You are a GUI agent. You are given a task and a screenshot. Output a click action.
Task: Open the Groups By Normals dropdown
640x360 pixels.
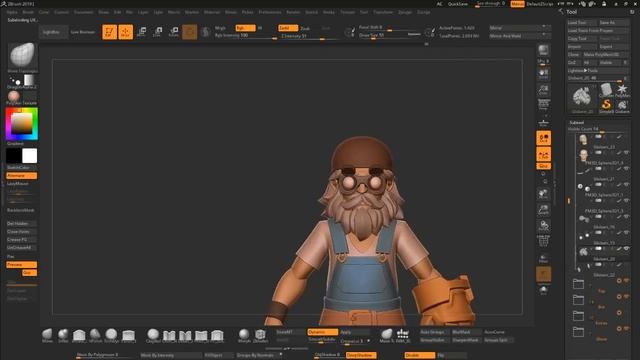pyautogui.click(x=259, y=356)
